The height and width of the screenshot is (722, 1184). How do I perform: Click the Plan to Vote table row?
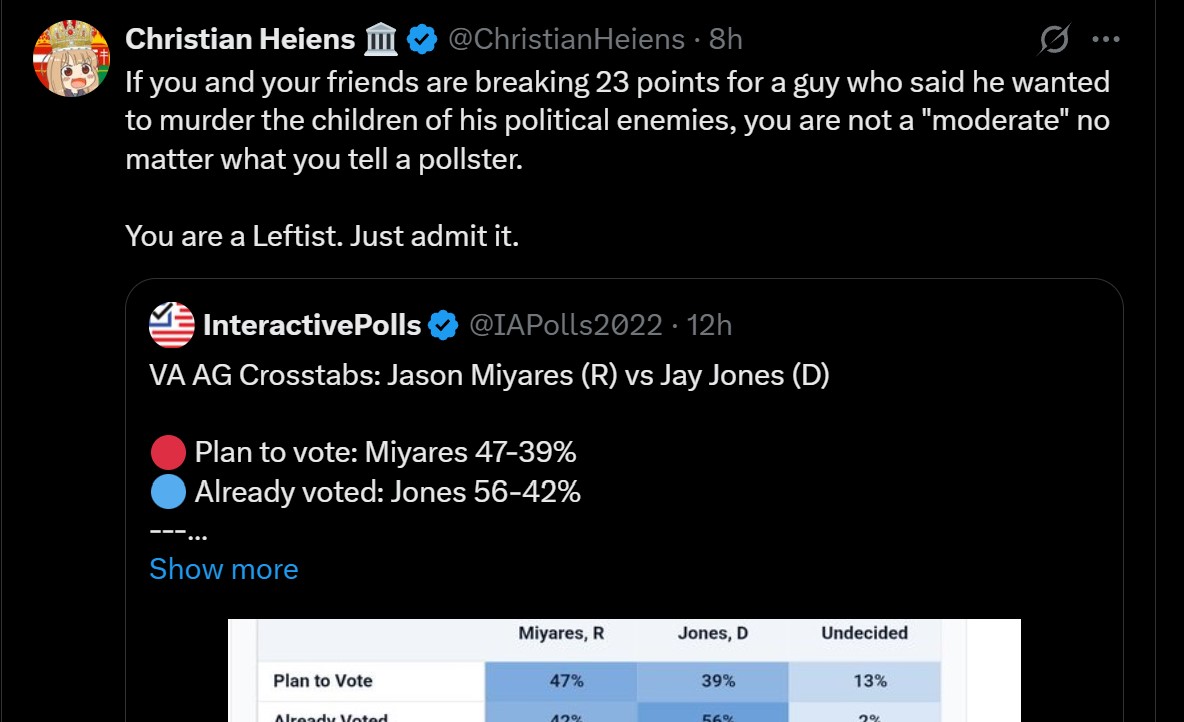click(599, 680)
